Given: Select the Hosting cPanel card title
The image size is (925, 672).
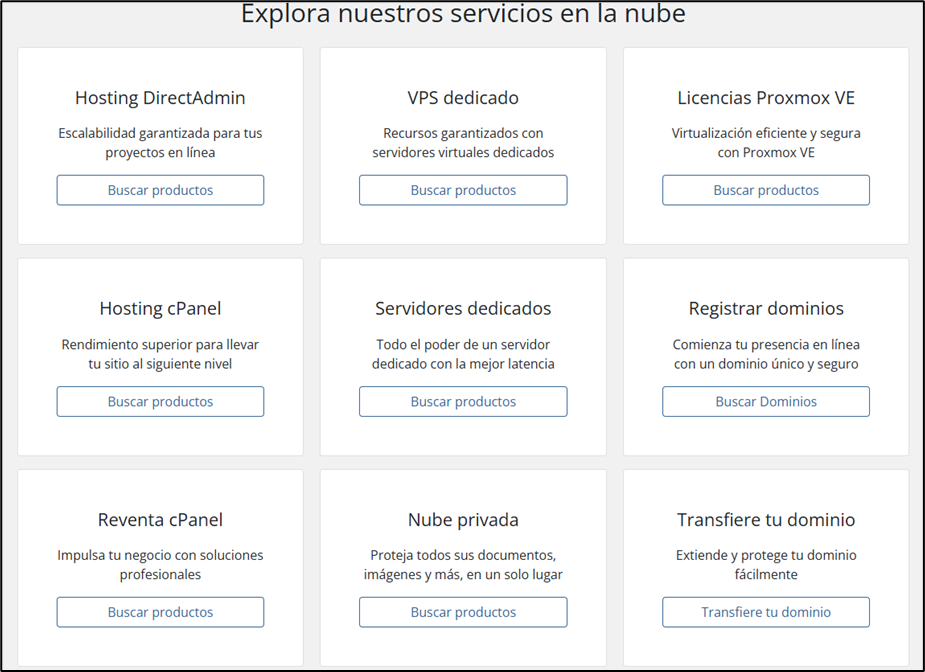Looking at the screenshot, I should point(160,309).
